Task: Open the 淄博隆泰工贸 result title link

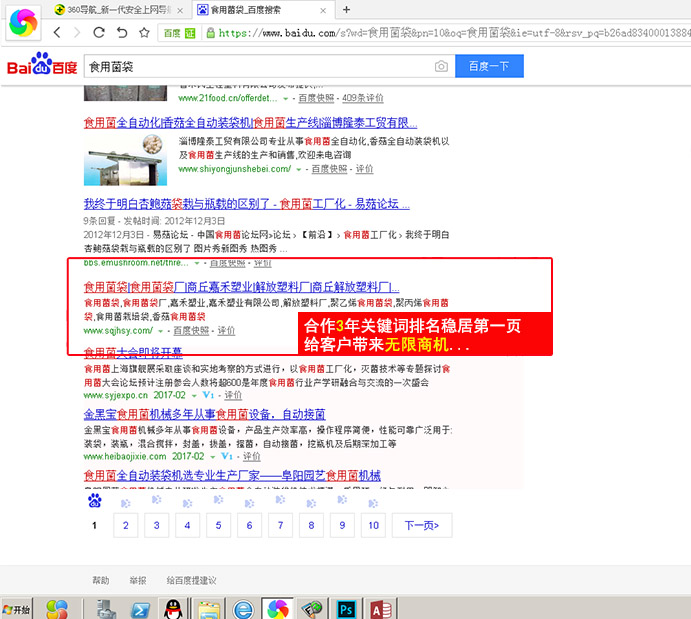Action: (250, 122)
